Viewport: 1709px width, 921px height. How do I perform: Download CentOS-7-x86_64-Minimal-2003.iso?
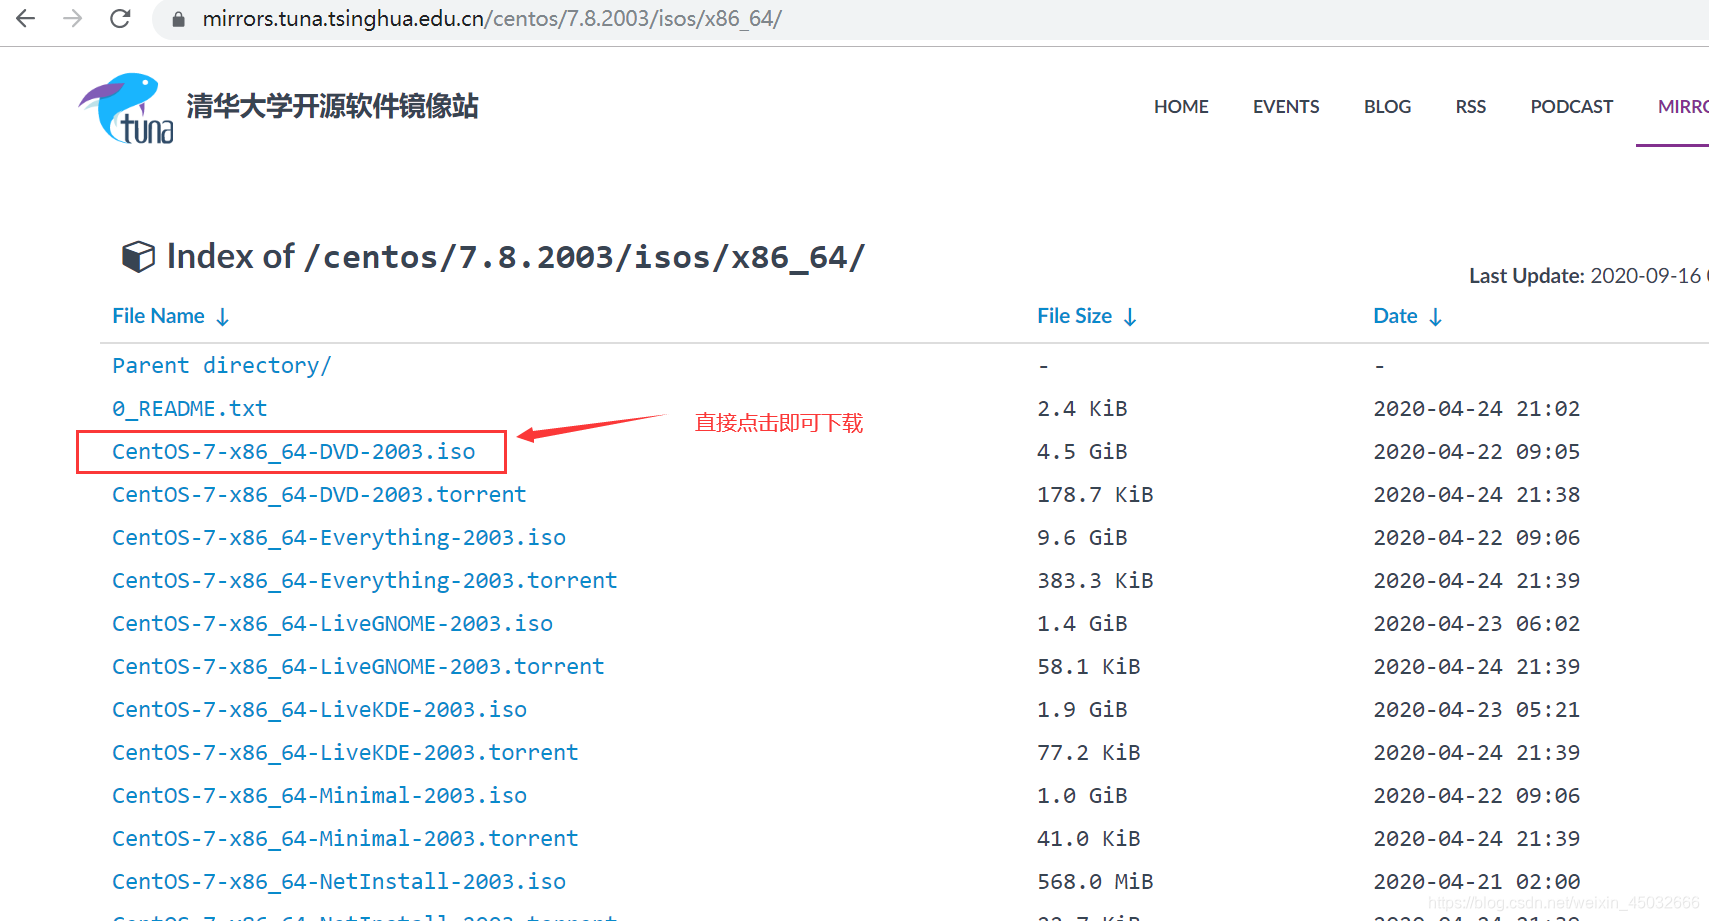(x=319, y=796)
